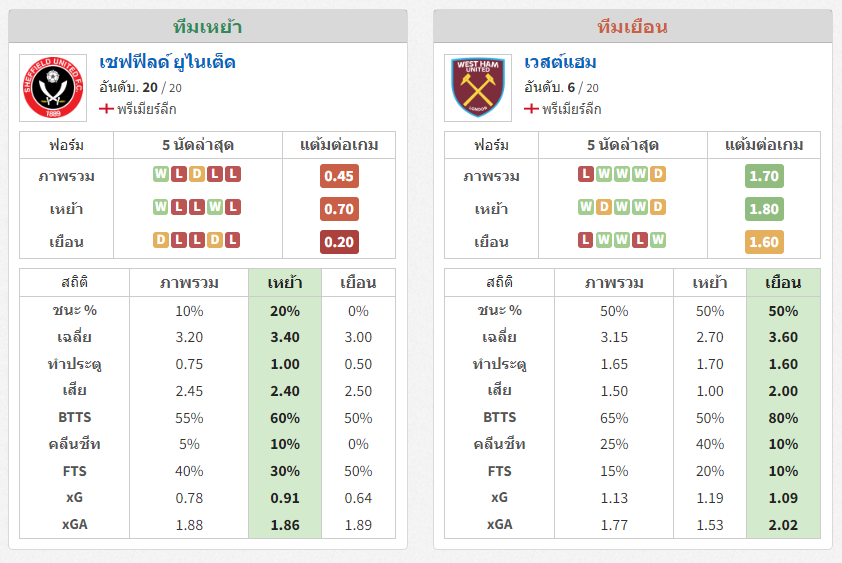
Task: Open พรีเมียร์ลีก league link under West Ham
Action: (571, 109)
